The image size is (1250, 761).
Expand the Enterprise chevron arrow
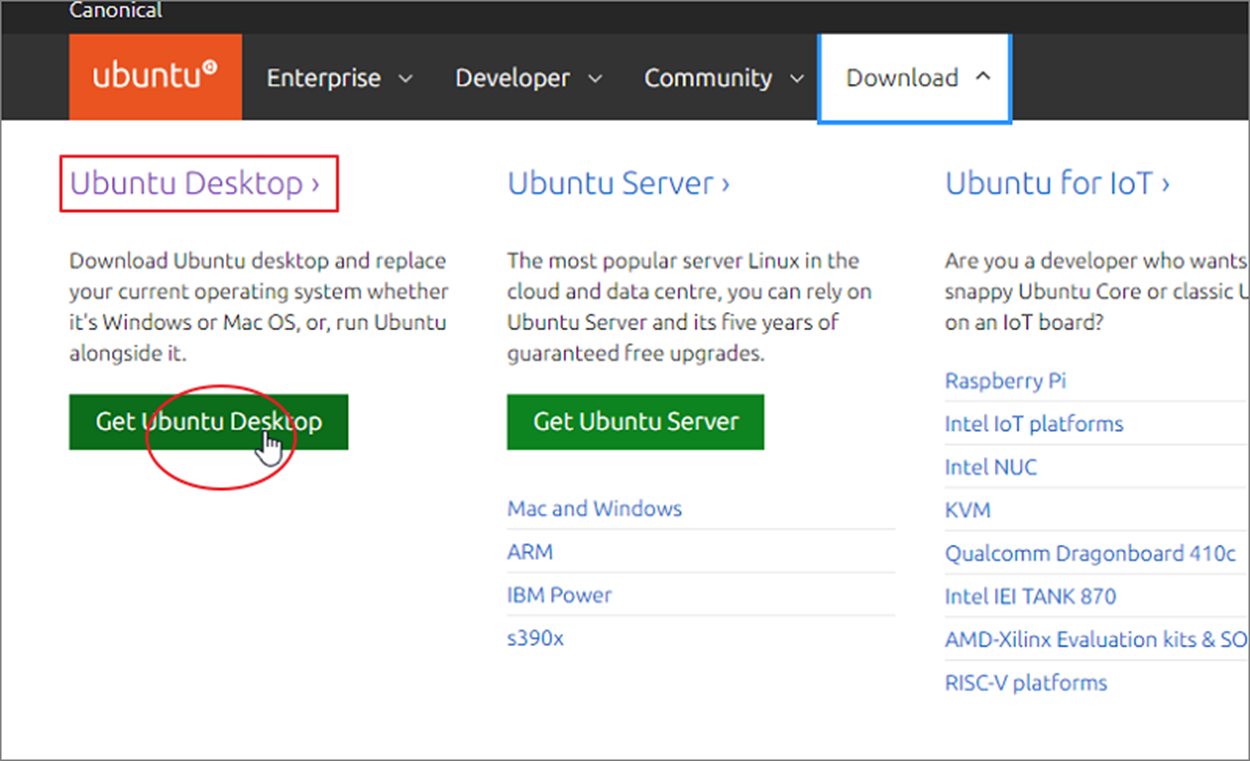click(x=405, y=79)
